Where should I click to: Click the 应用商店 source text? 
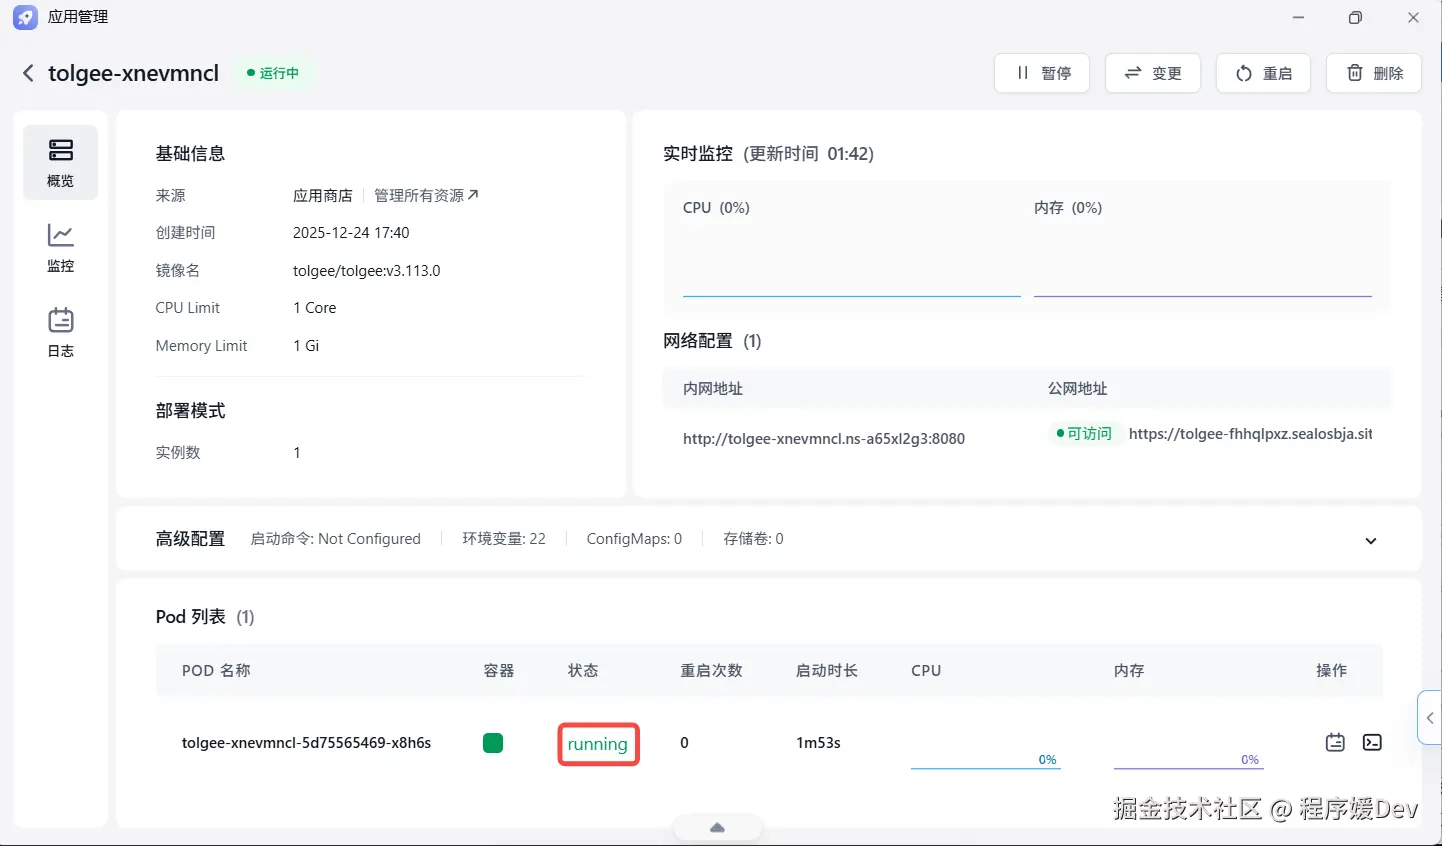(322, 195)
